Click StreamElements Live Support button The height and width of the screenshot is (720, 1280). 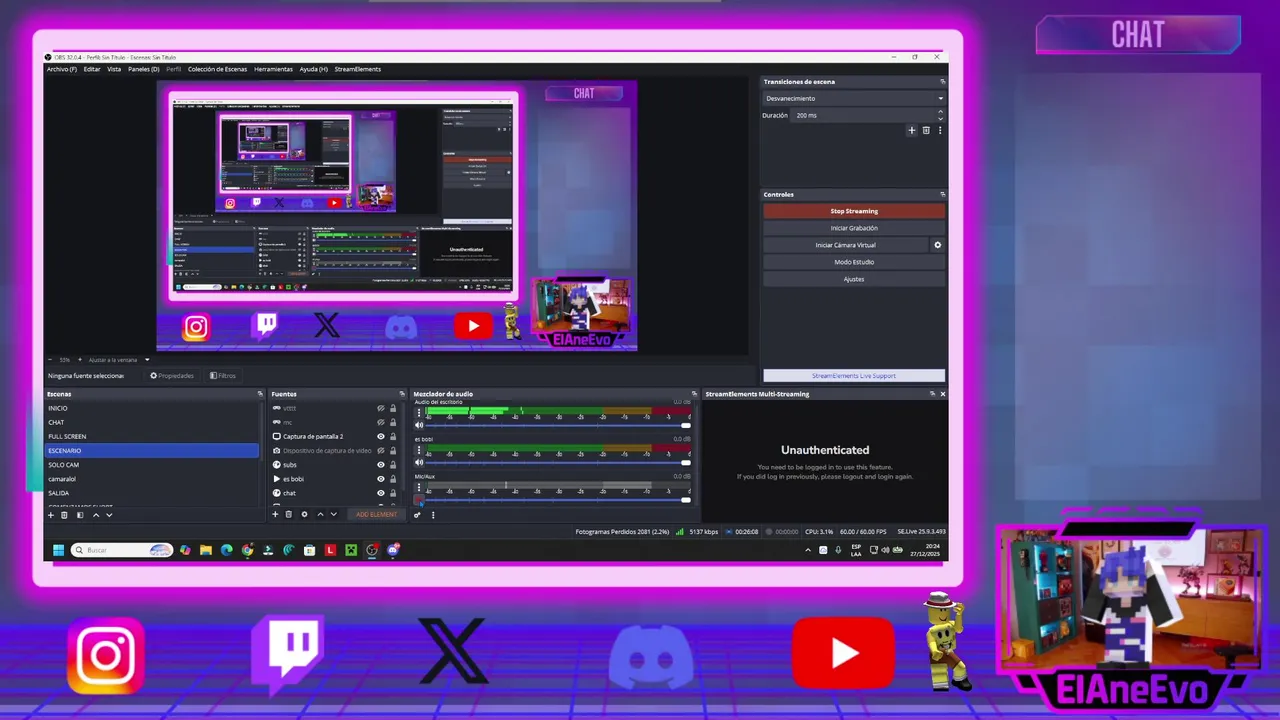(x=854, y=376)
